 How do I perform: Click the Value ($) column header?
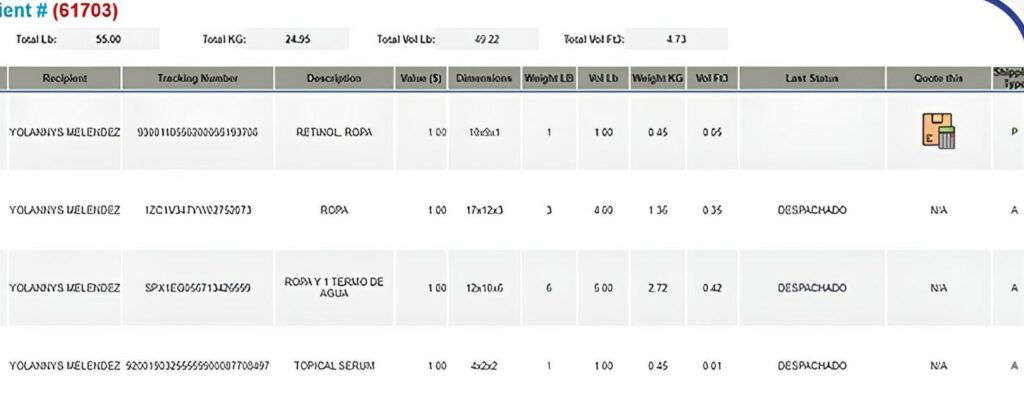click(x=421, y=78)
